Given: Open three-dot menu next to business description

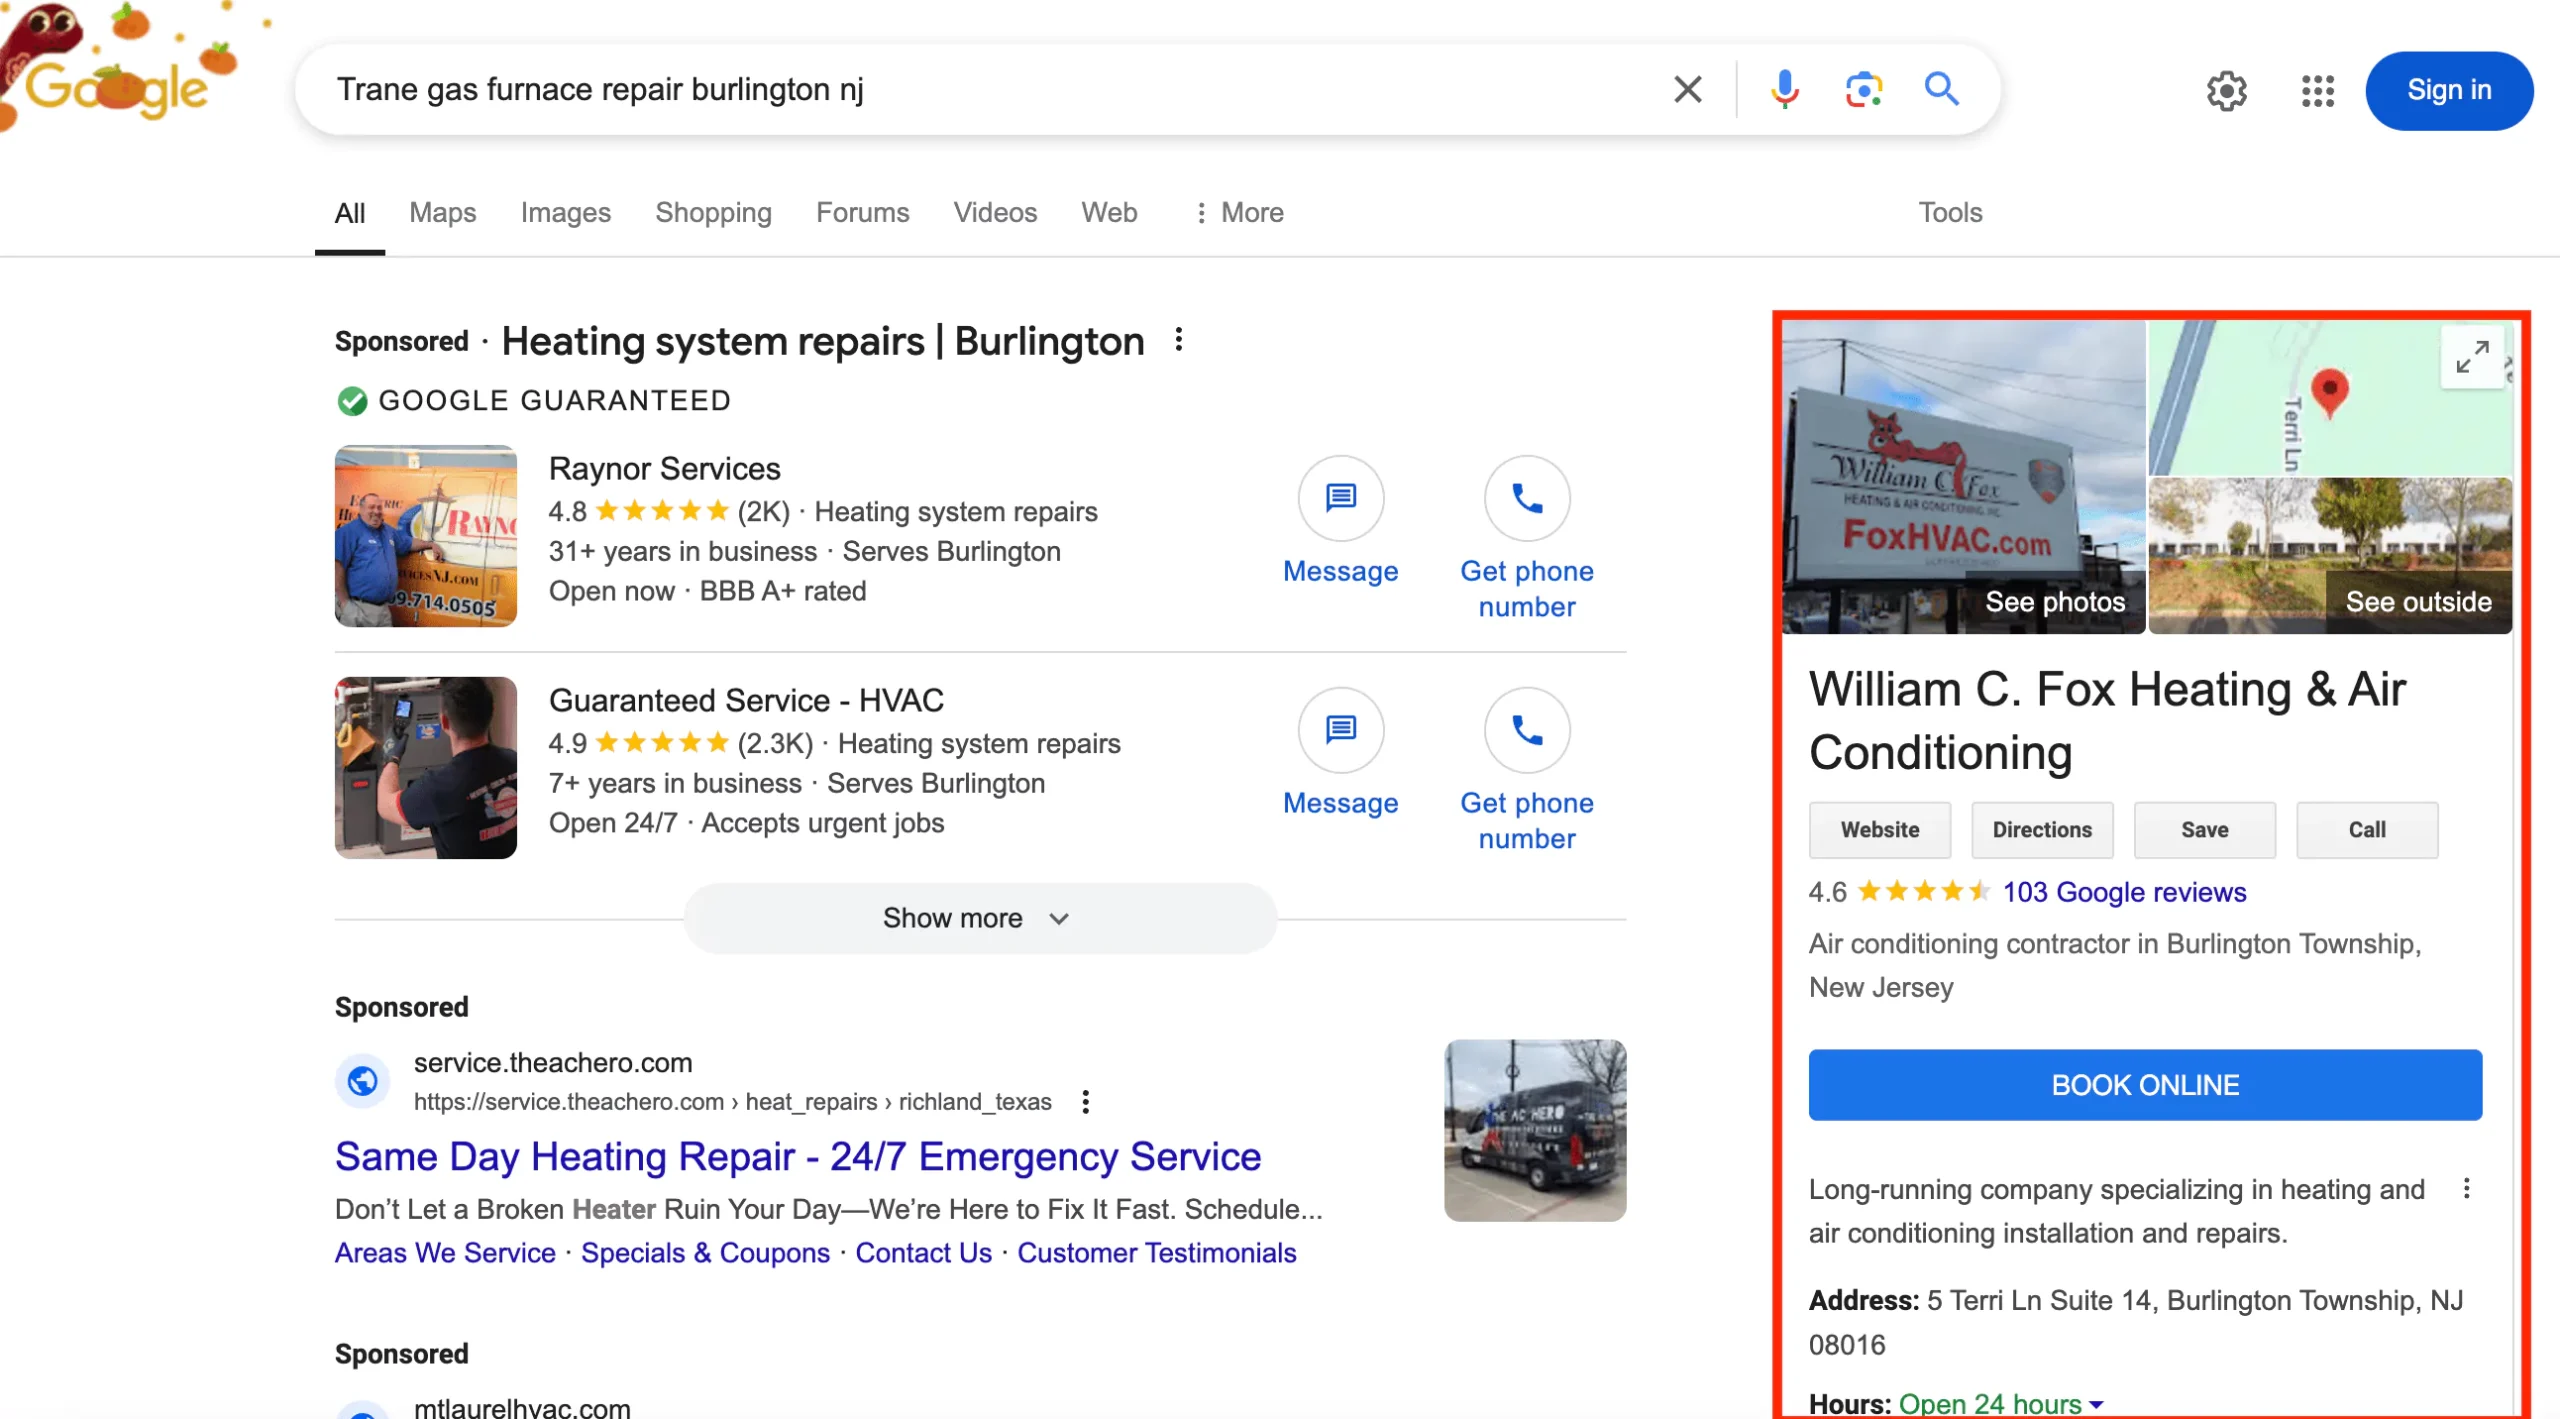Looking at the screenshot, I should 2466,1188.
